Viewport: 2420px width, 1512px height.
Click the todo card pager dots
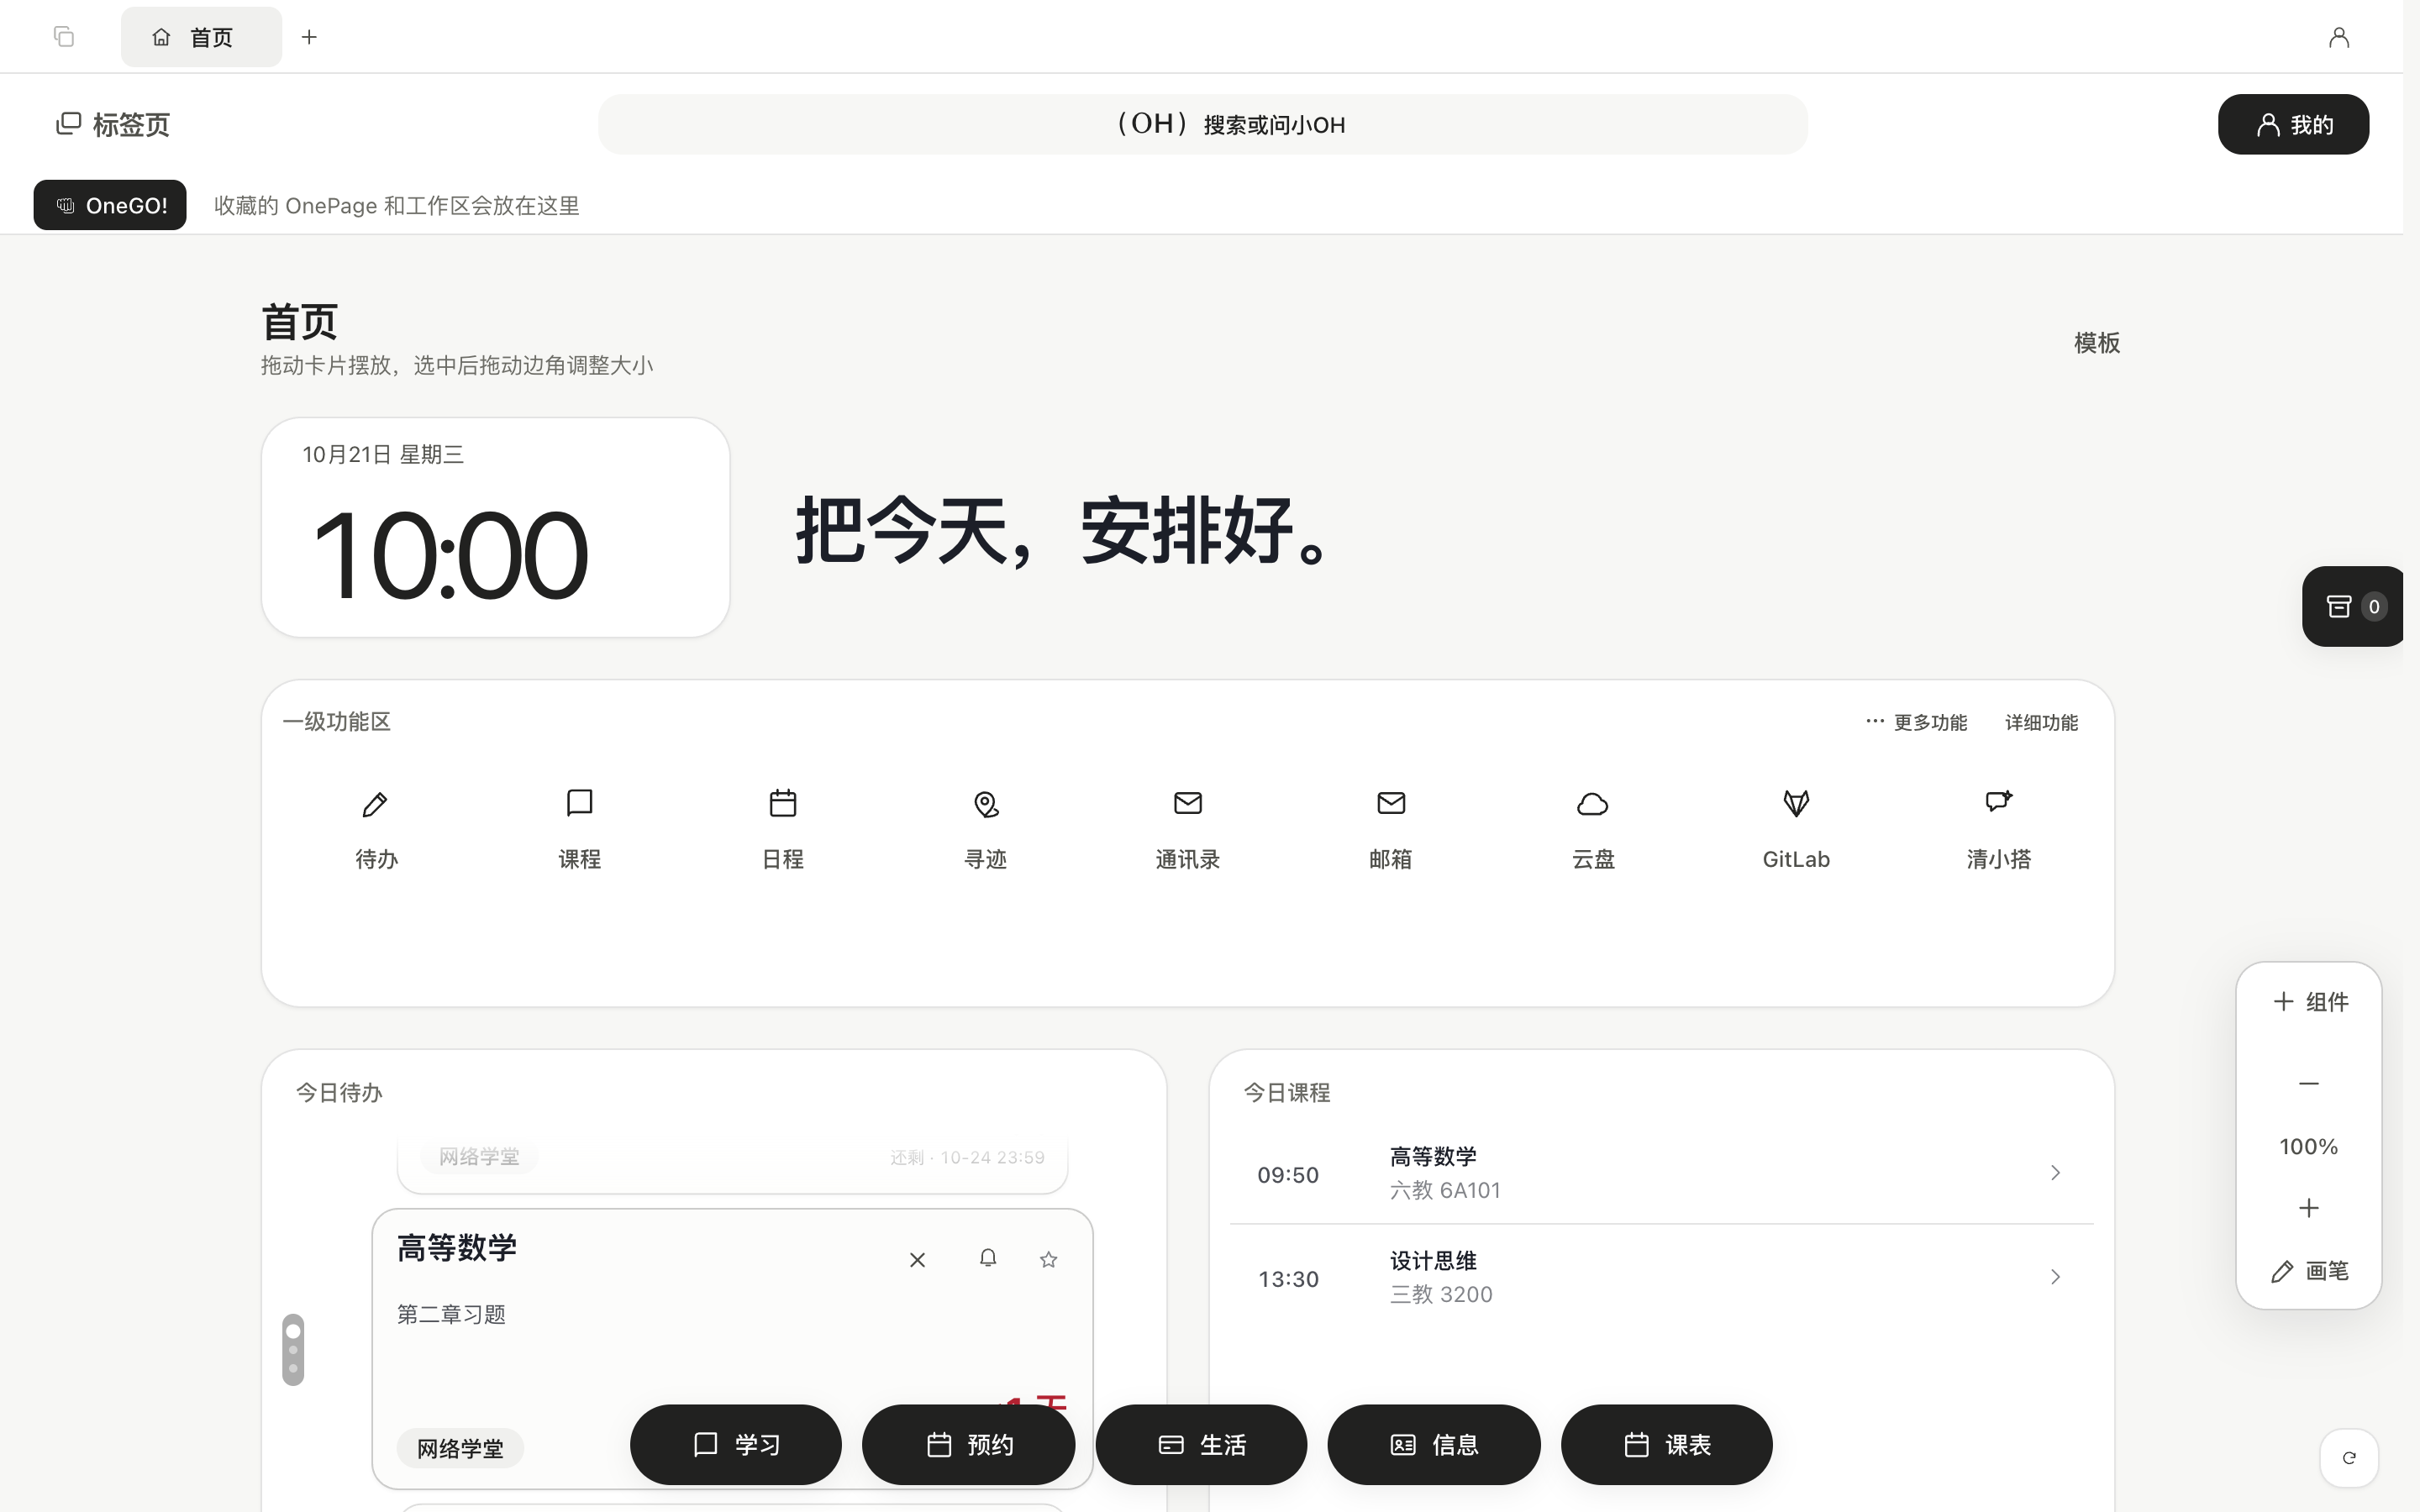point(293,1349)
